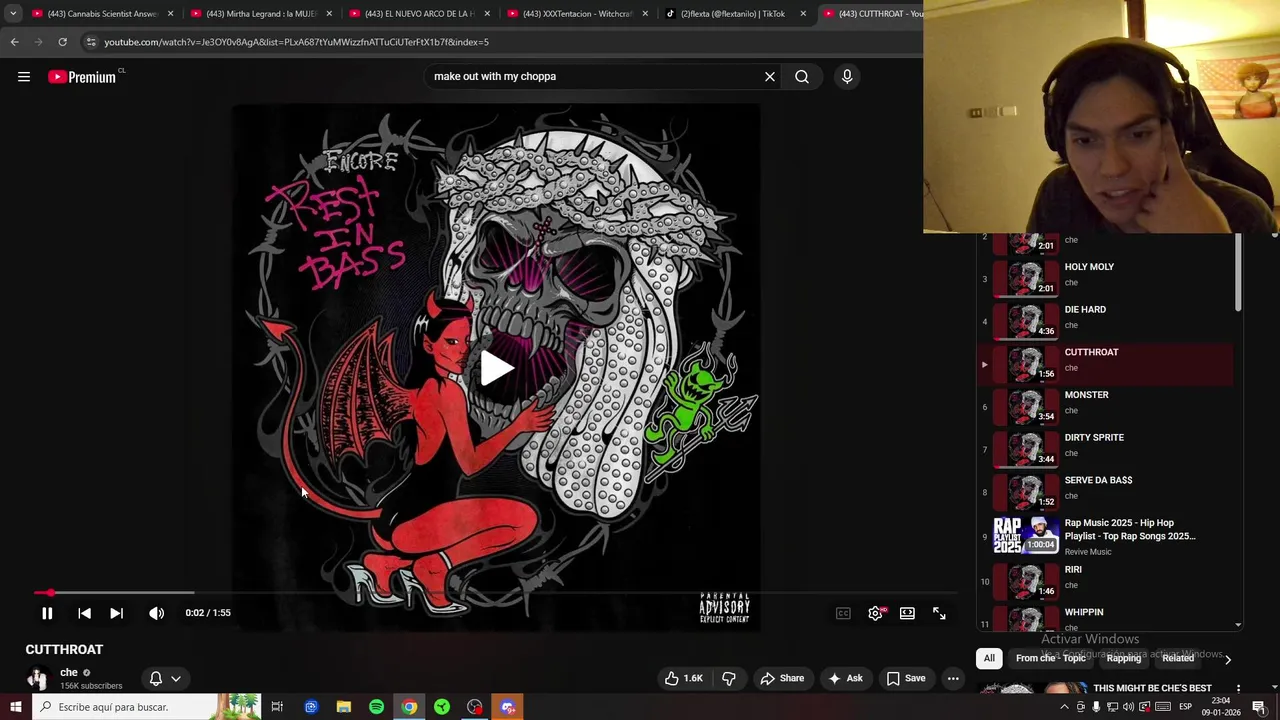
Task: Open the tab search dropdown in Chrome
Action: (x=12, y=14)
